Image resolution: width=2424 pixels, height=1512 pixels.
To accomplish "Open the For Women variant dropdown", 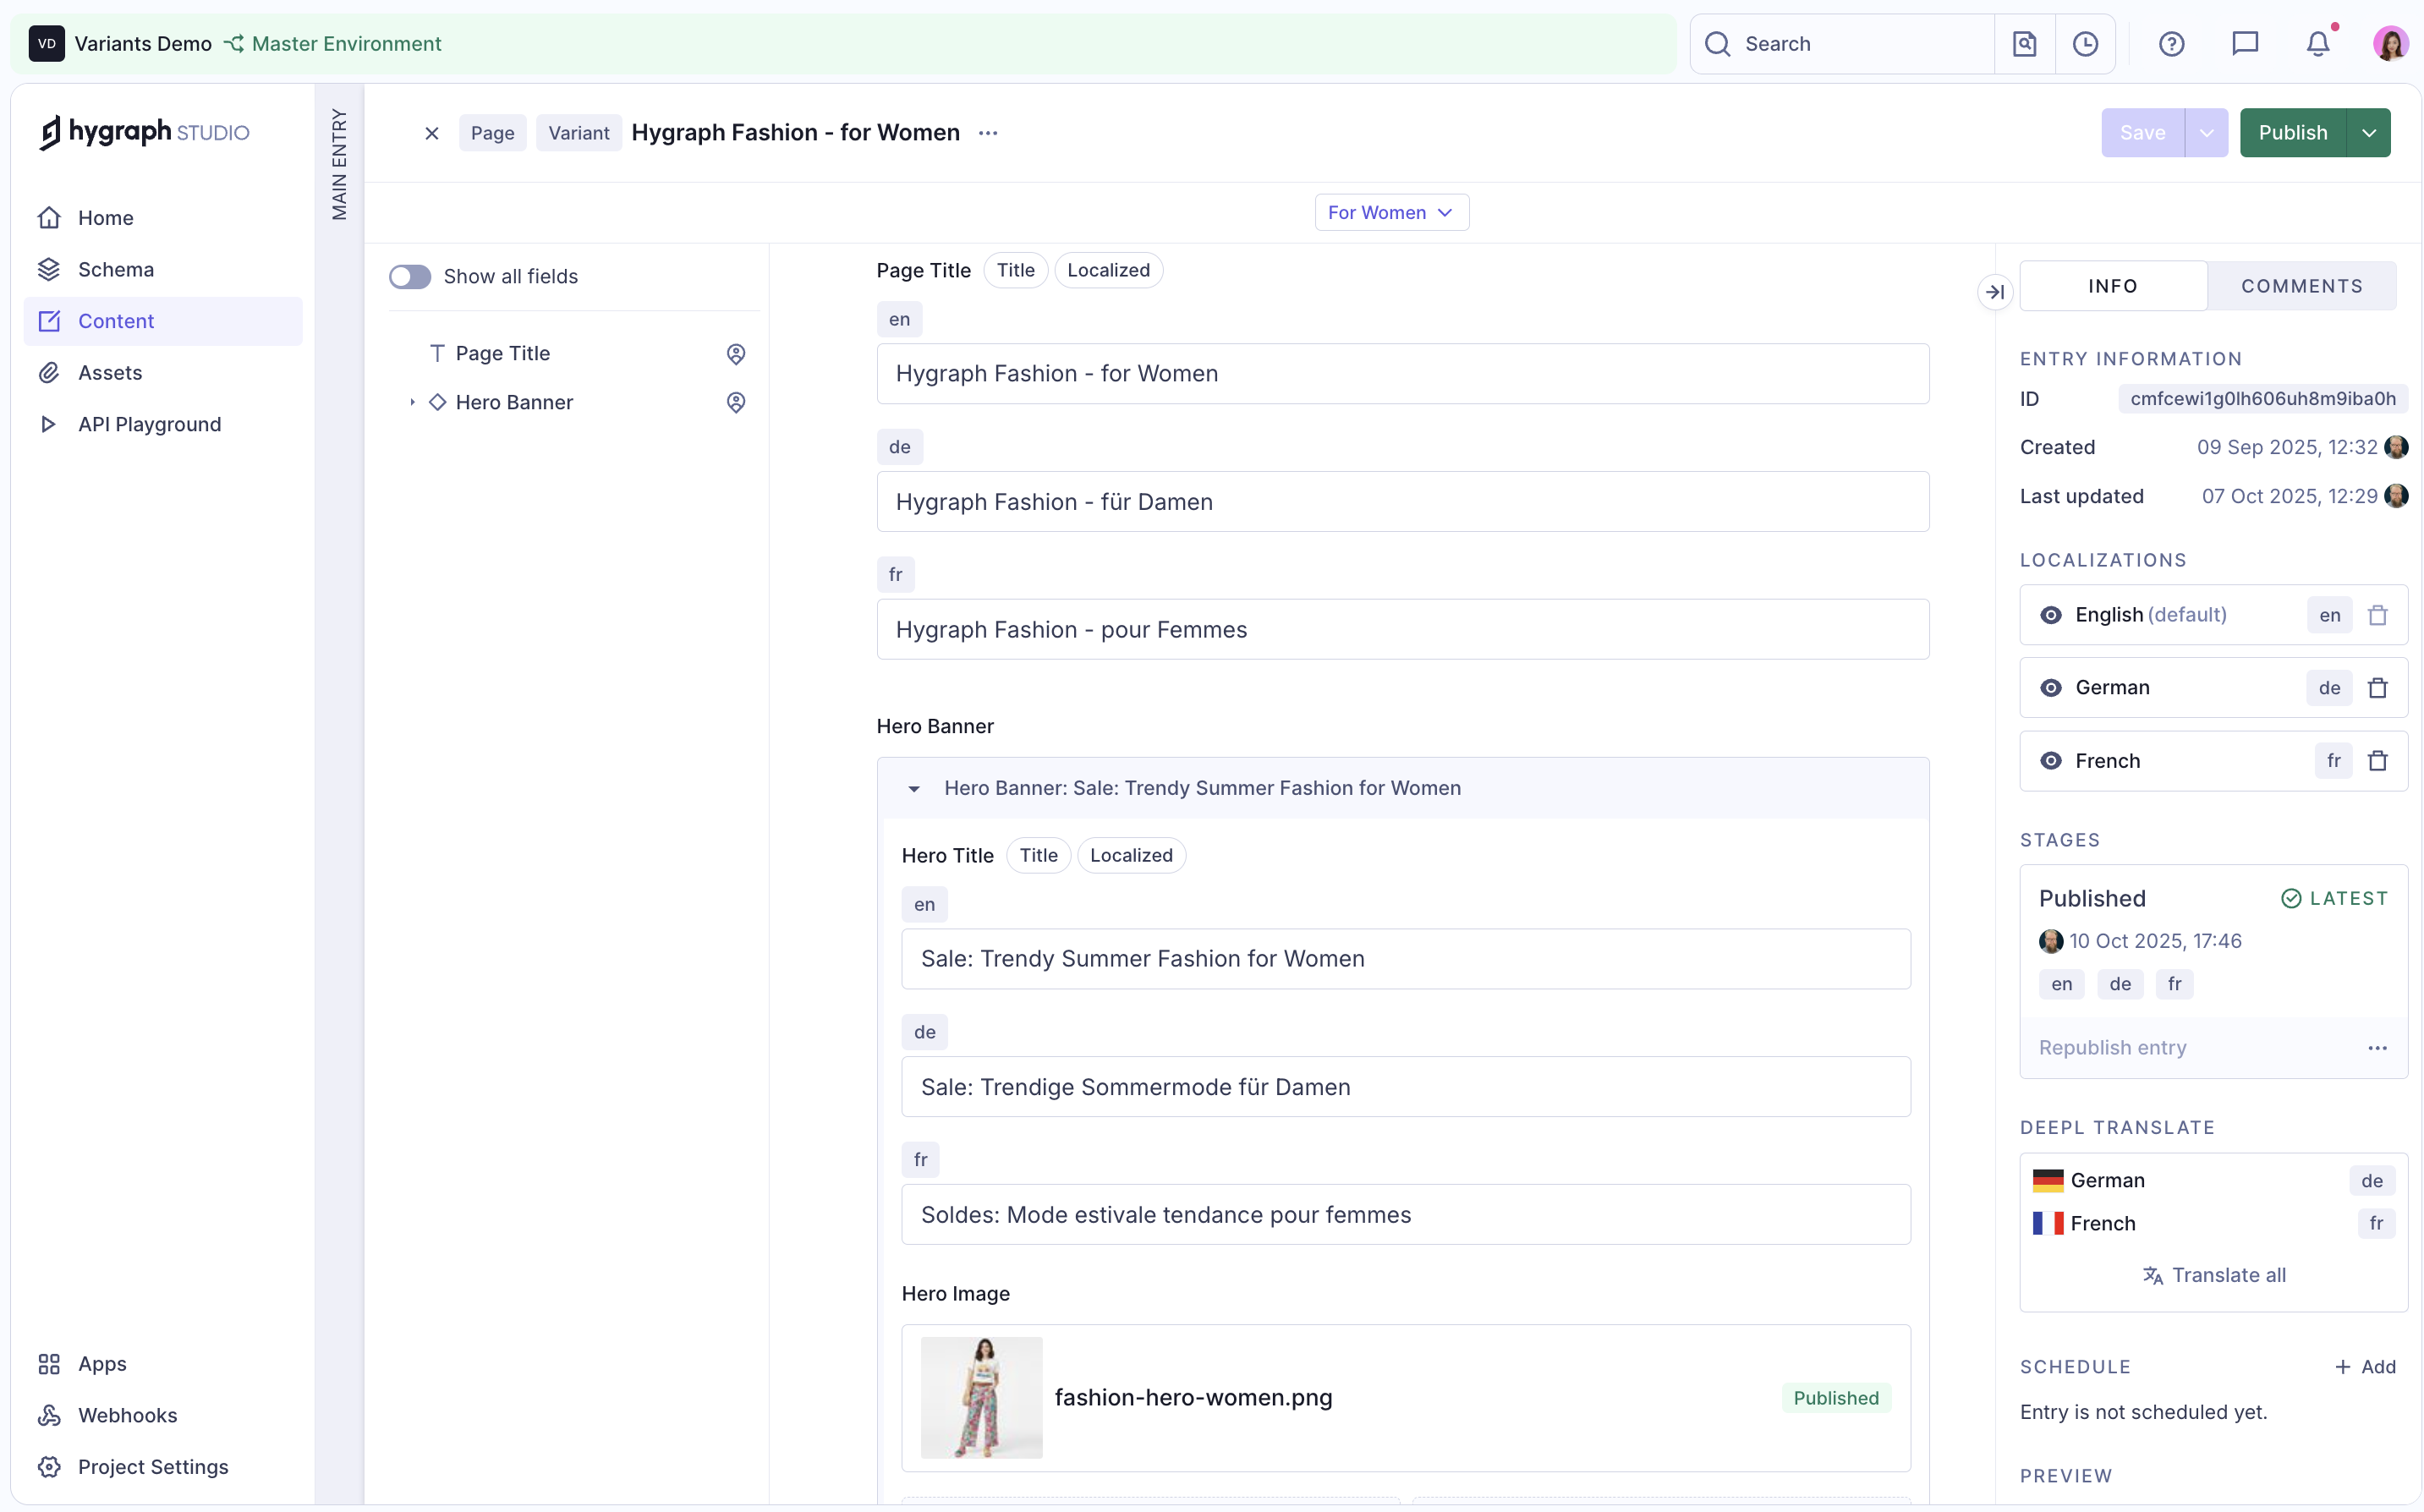I will (1391, 212).
